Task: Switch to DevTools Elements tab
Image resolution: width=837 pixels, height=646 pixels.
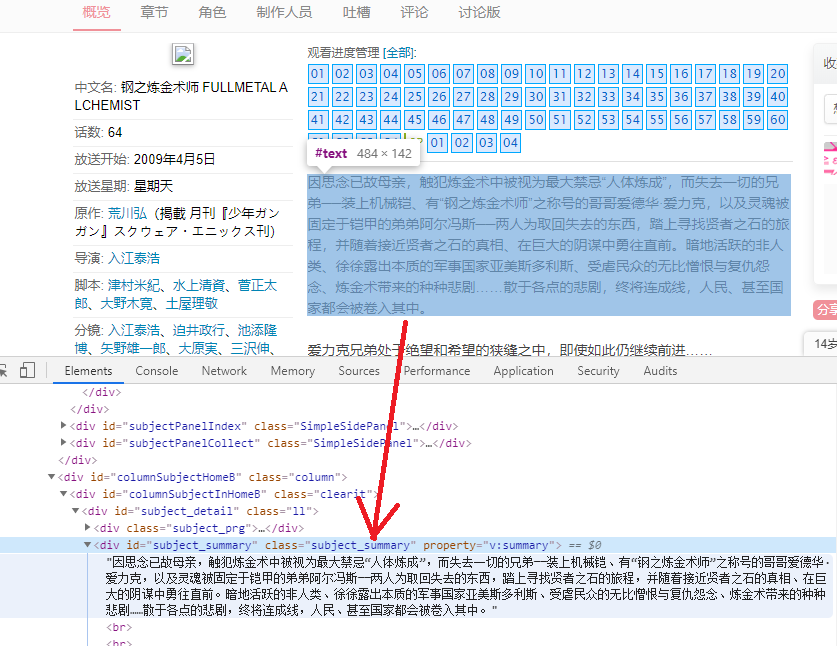Action: [x=88, y=371]
